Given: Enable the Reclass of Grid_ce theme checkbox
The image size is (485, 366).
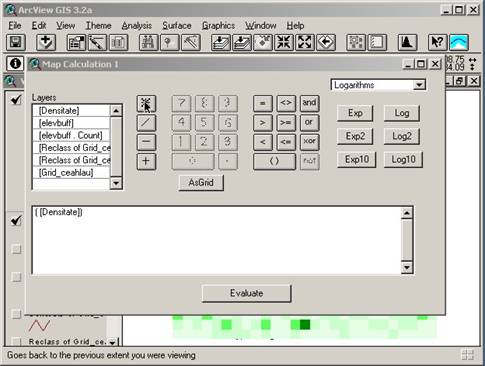Looking at the screenshot, I should (x=16, y=341).
